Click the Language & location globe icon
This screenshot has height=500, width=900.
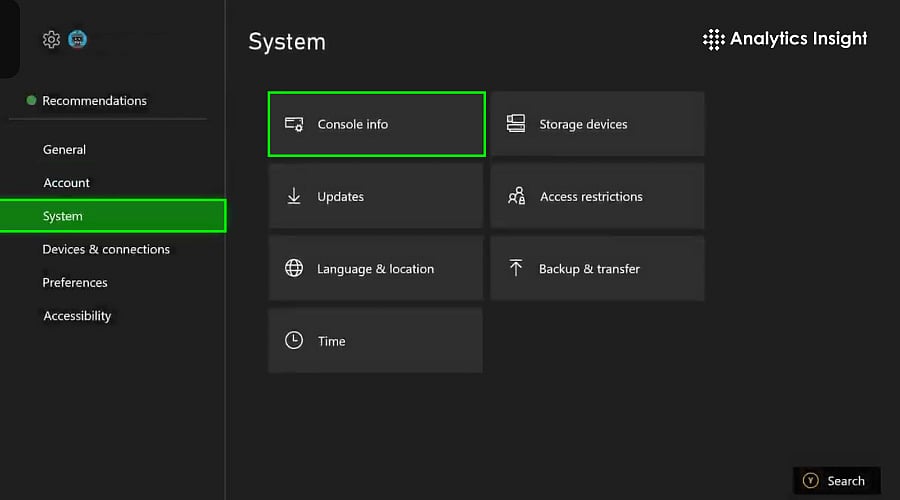[294, 268]
